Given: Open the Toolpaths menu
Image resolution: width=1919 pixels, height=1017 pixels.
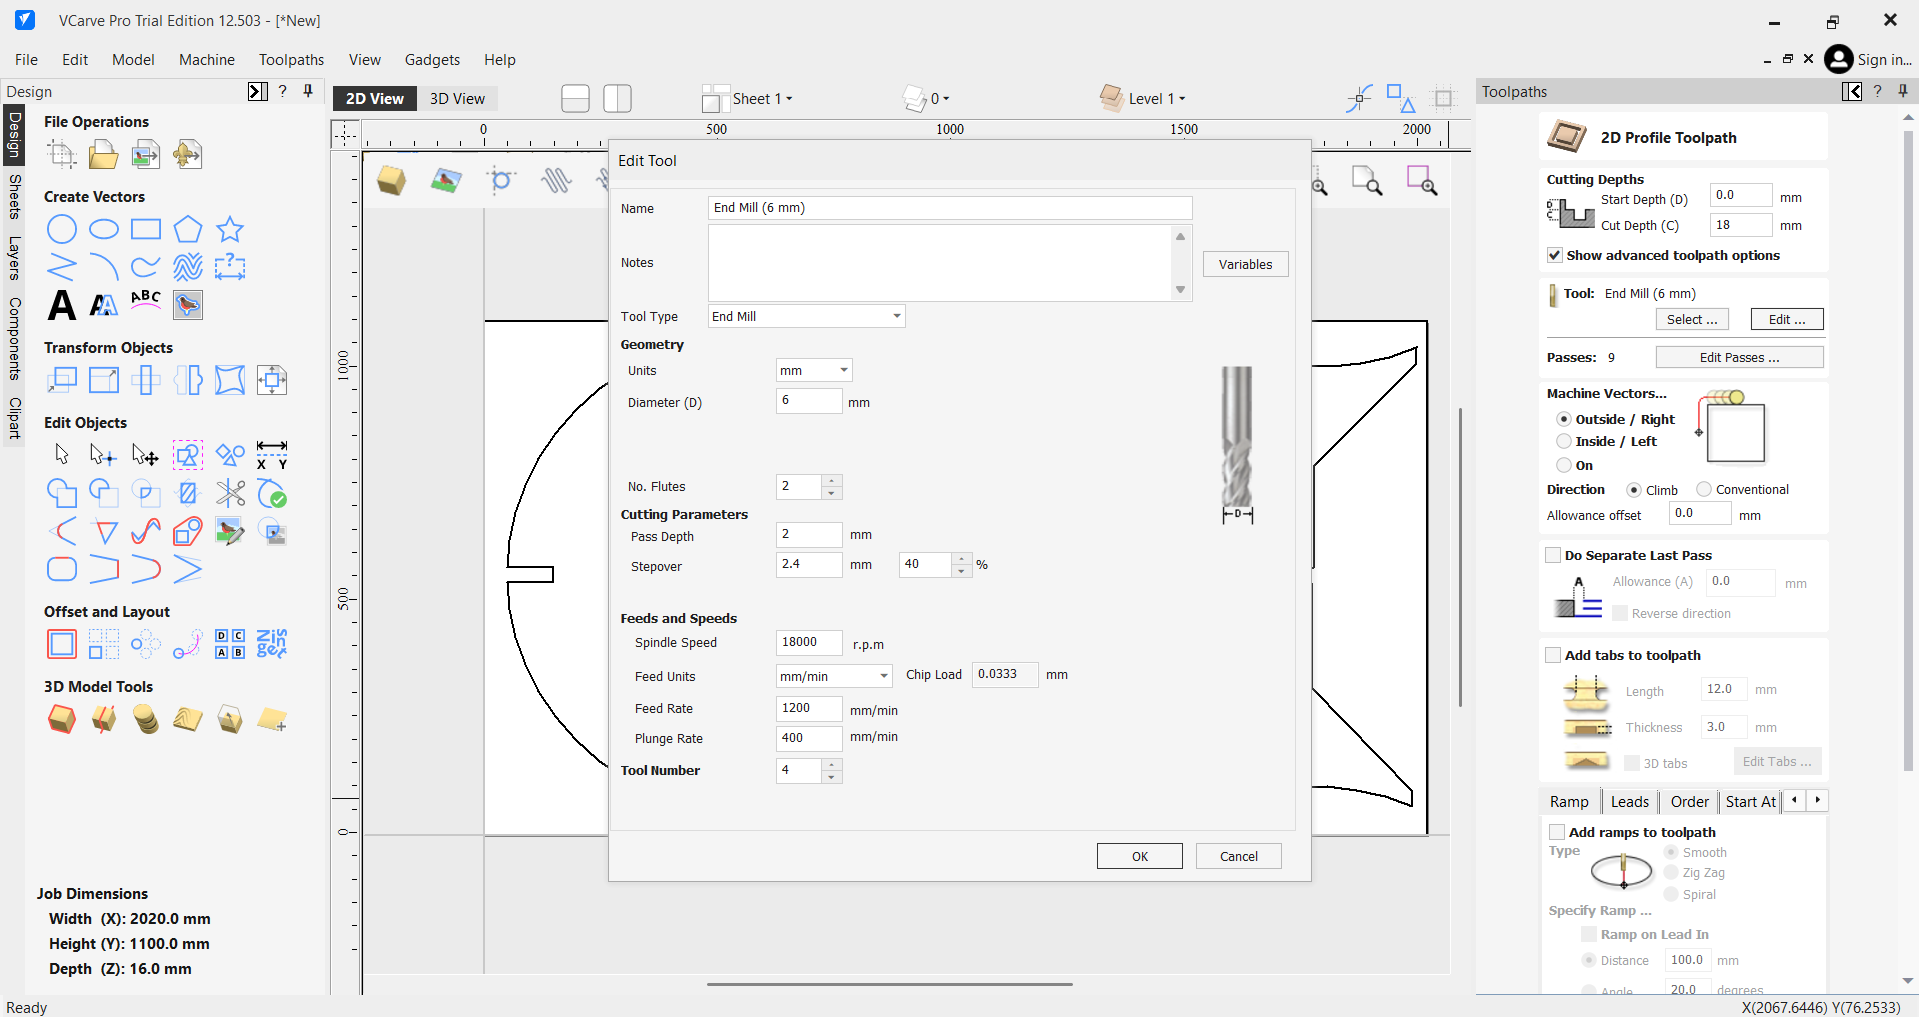Looking at the screenshot, I should tap(291, 60).
